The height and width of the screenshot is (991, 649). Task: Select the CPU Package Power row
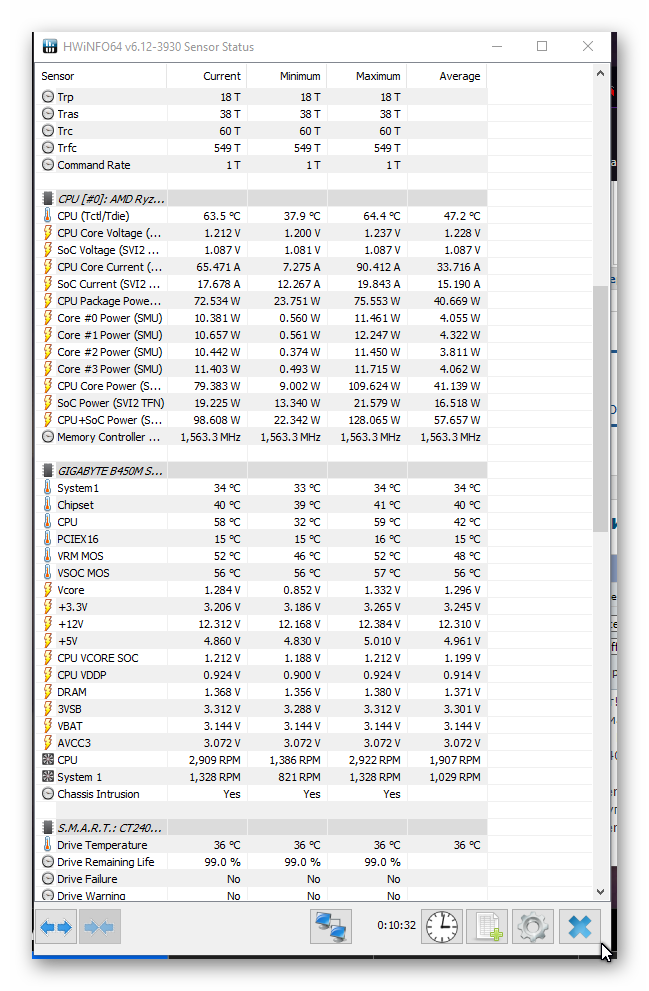pos(262,301)
